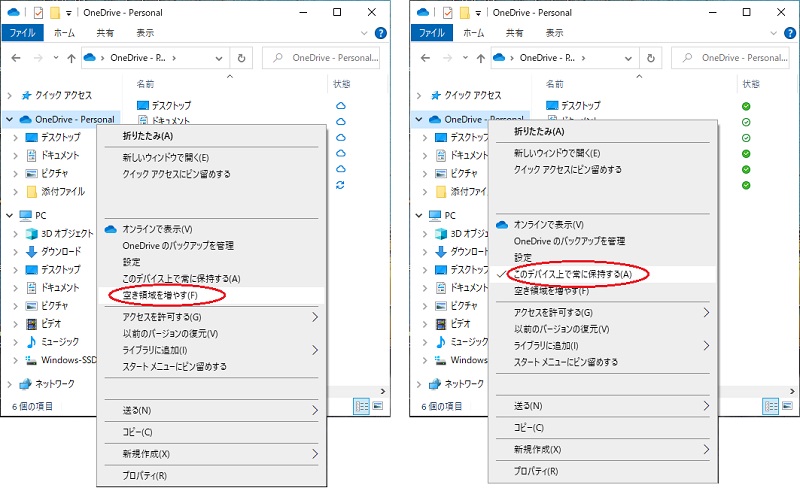Choose プロパティ in right context menu
The image size is (800, 488).
click(536, 471)
